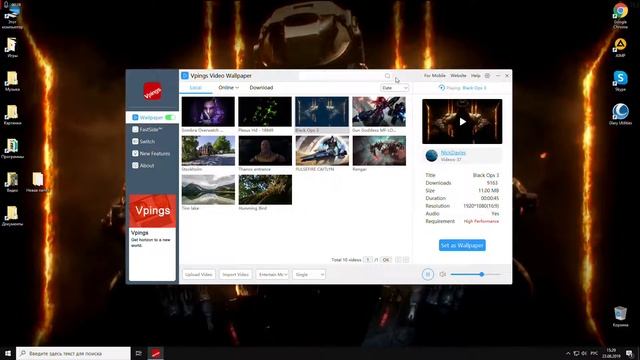Select the Gun Goddess thumbnail
The height and width of the screenshot is (360, 640).
tap(379, 111)
